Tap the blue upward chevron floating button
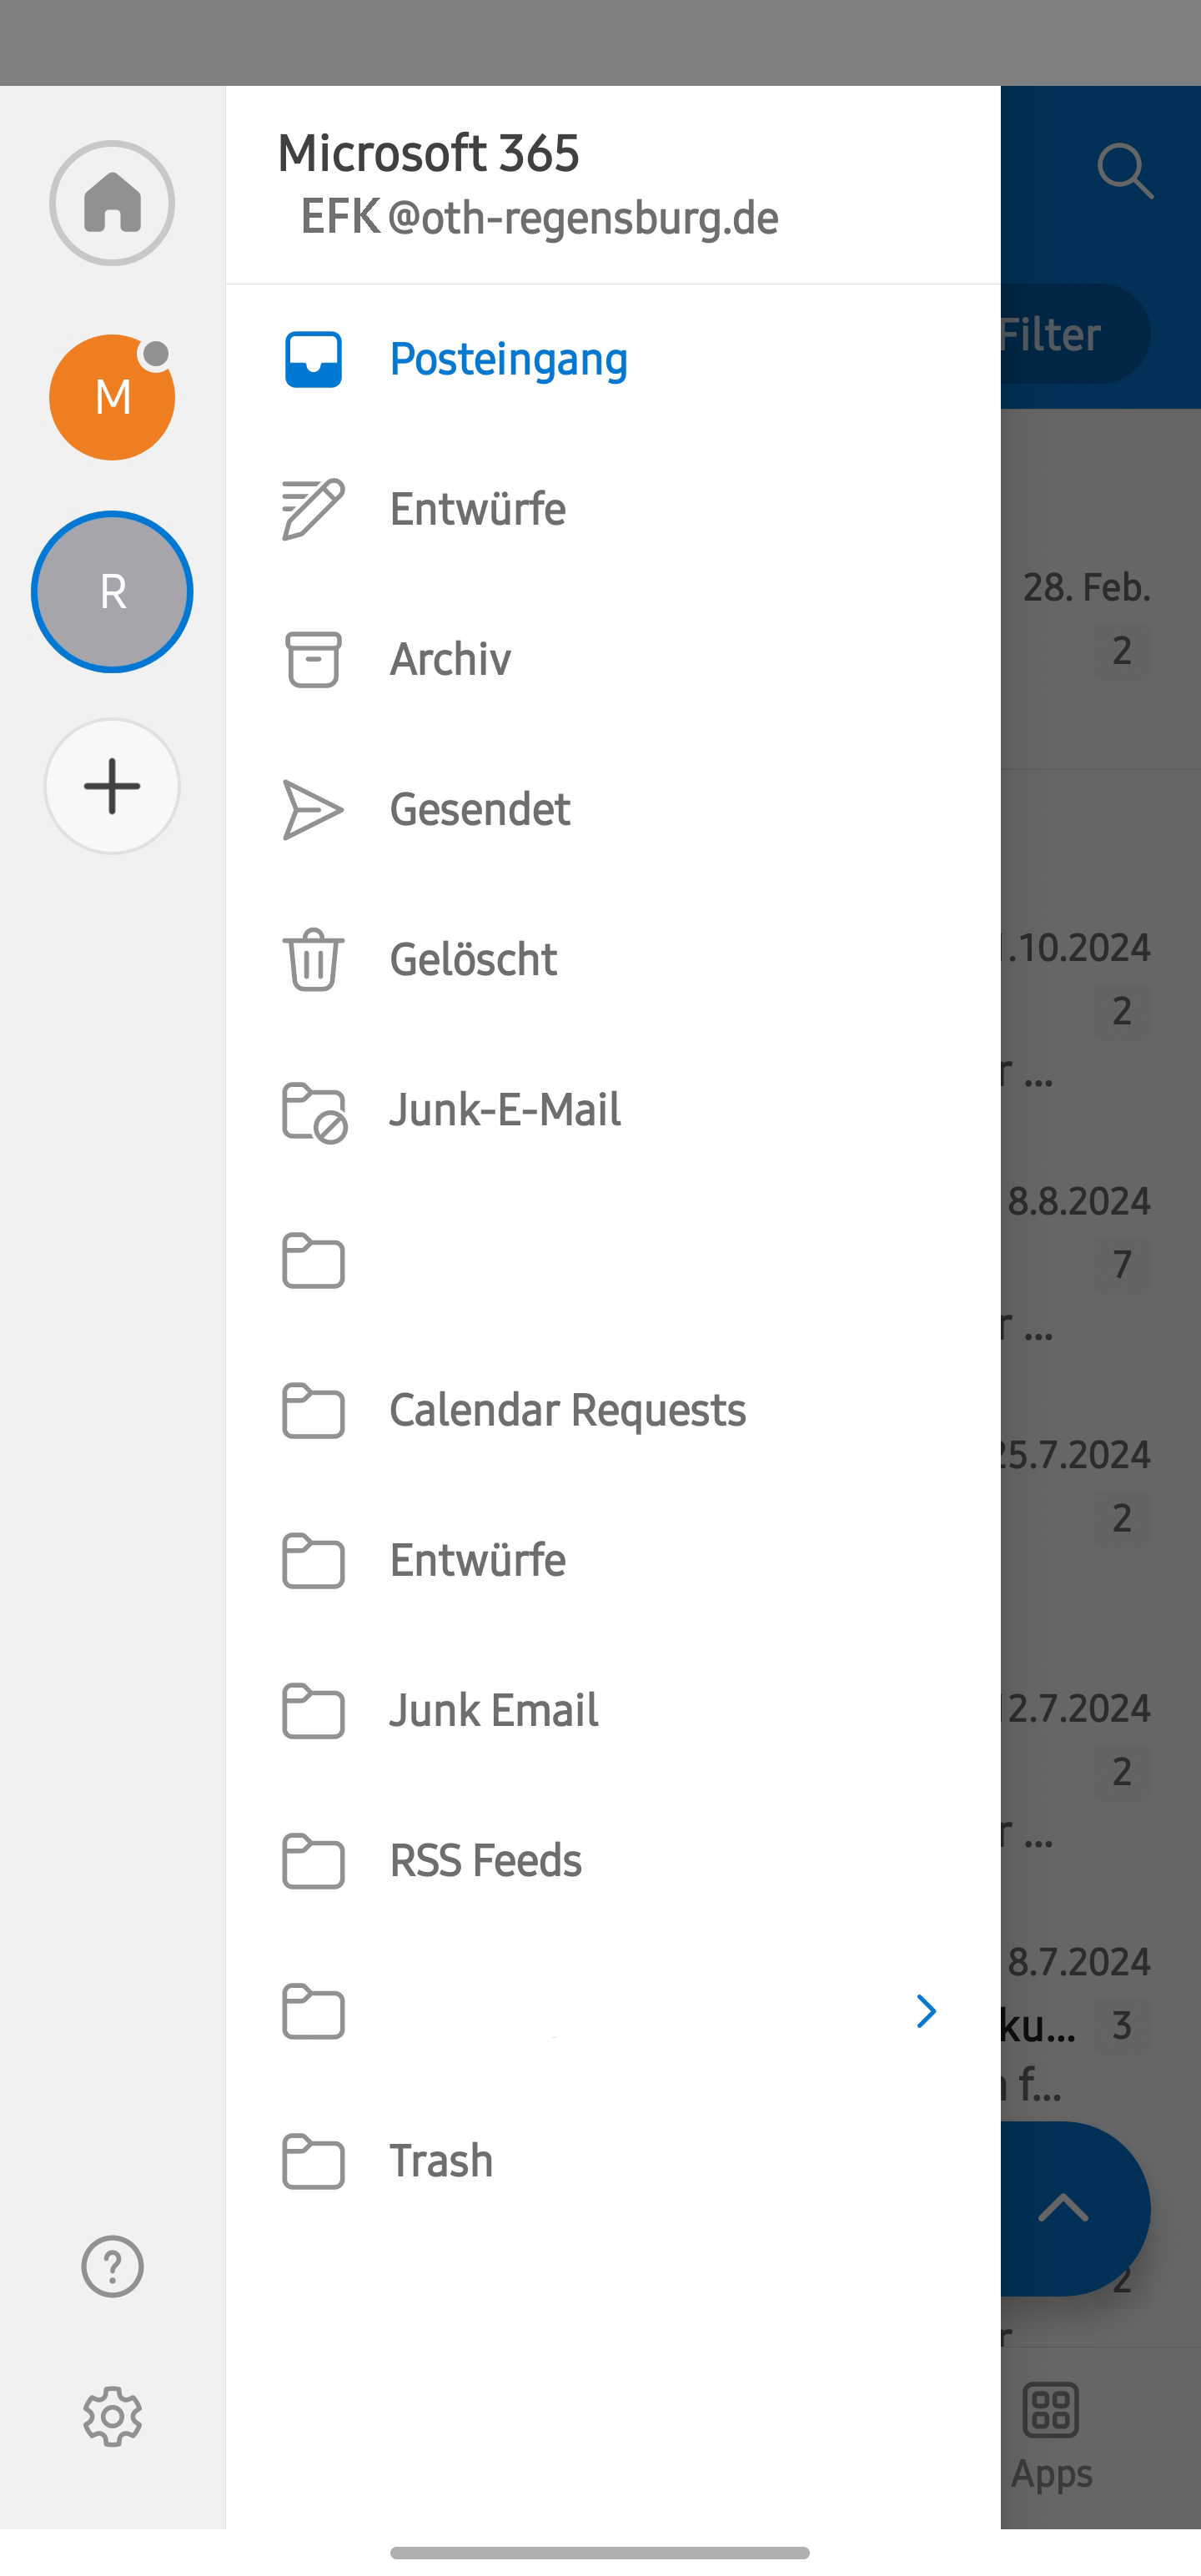The height and width of the screenshot is (2576, 1201). click(1063, 2207)
